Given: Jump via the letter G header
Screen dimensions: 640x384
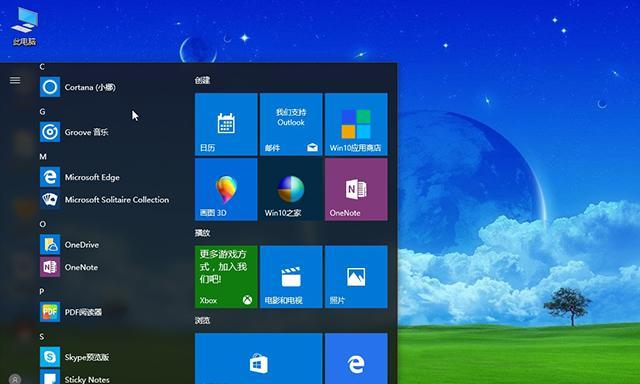Looking at the screenshot, I should [x=42, y=111].
